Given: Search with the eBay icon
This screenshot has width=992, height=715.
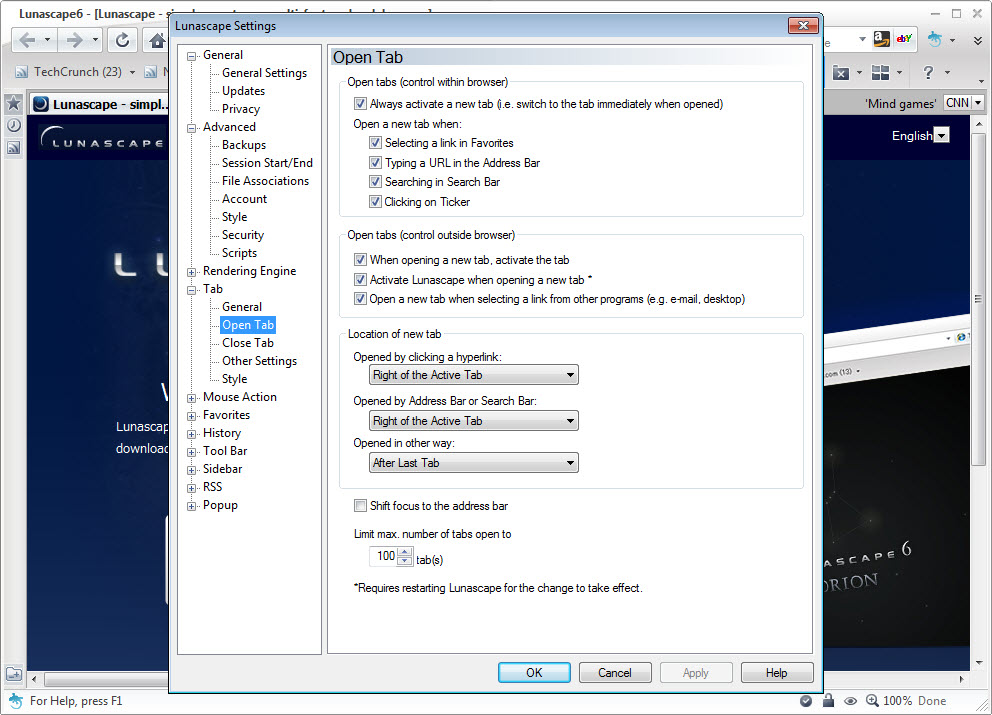Looking at the screenshot, I should pyautogui.click(x=904, y=39).
